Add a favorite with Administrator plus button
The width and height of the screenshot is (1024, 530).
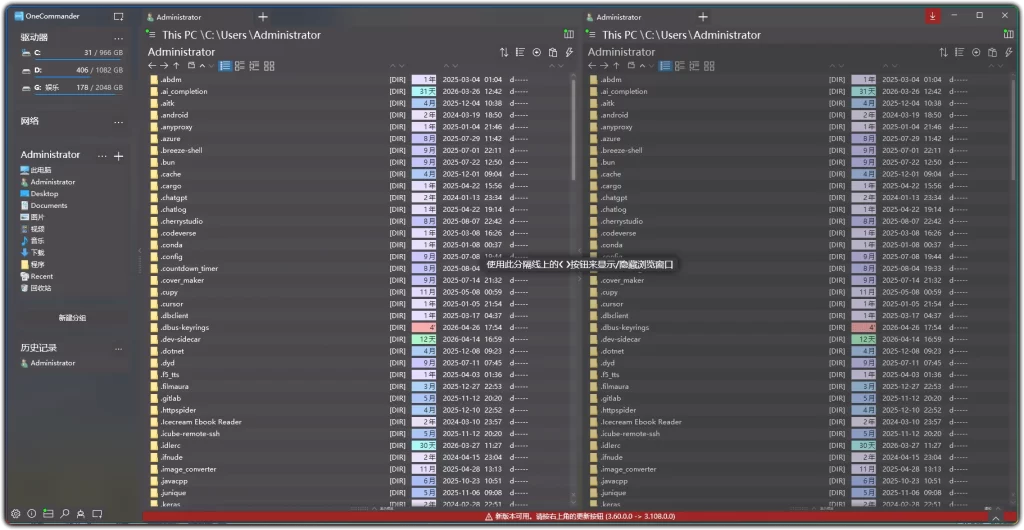119,157
